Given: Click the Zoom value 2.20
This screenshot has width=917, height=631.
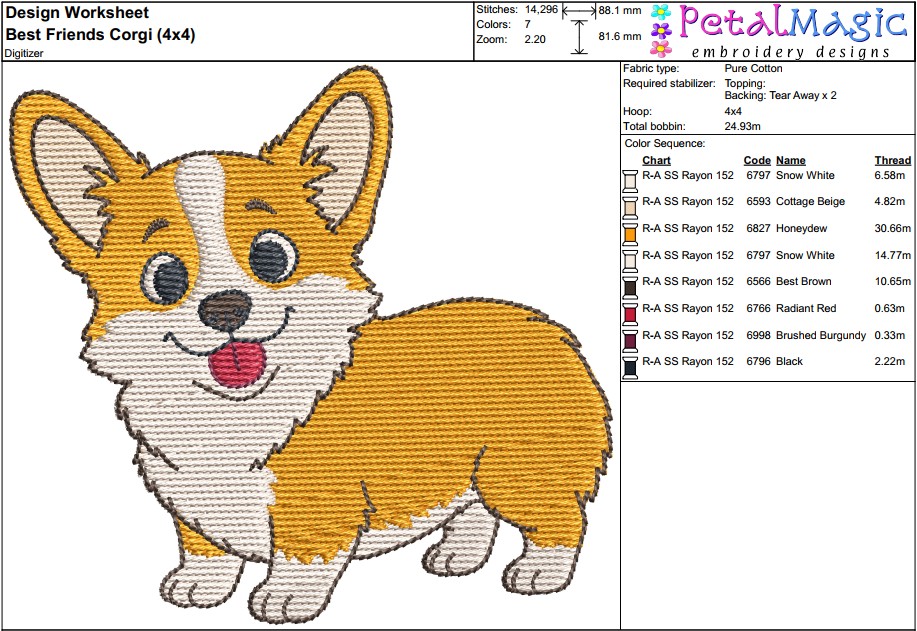Looking at the screenshot, I should point(535,39).
